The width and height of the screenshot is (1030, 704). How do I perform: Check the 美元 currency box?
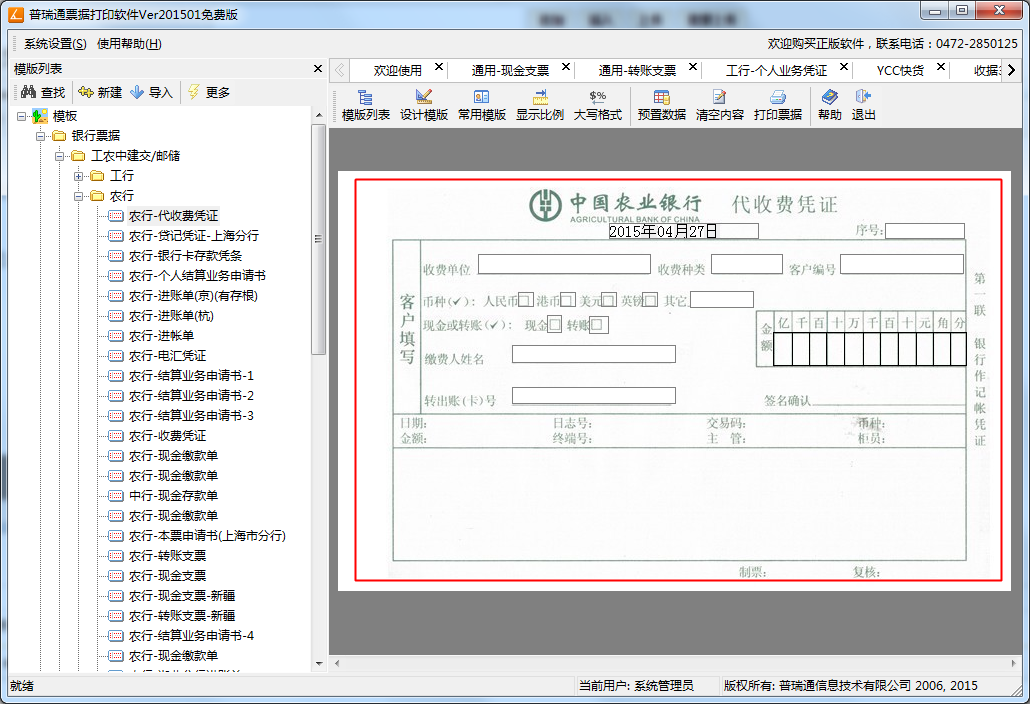(x=609, y=300)
